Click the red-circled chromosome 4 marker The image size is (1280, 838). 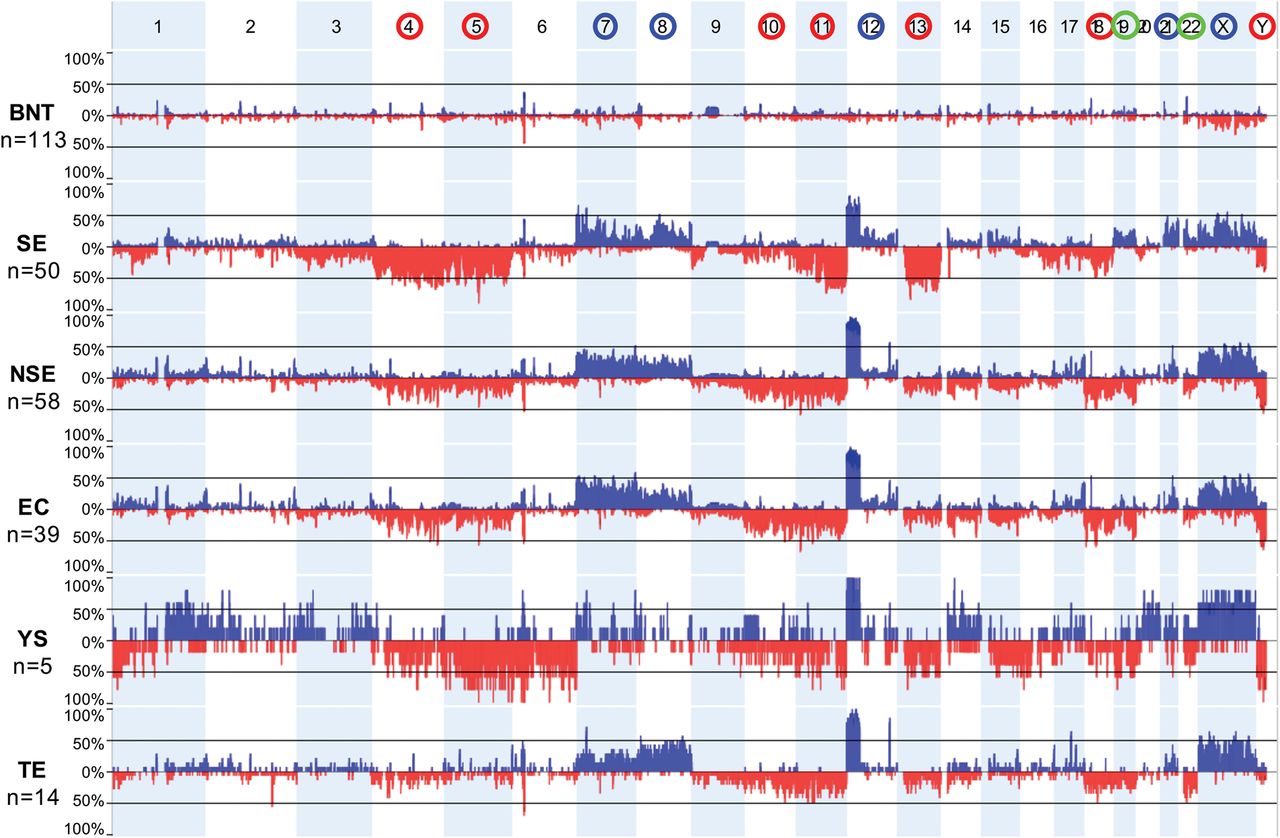(x=409, y=28)
